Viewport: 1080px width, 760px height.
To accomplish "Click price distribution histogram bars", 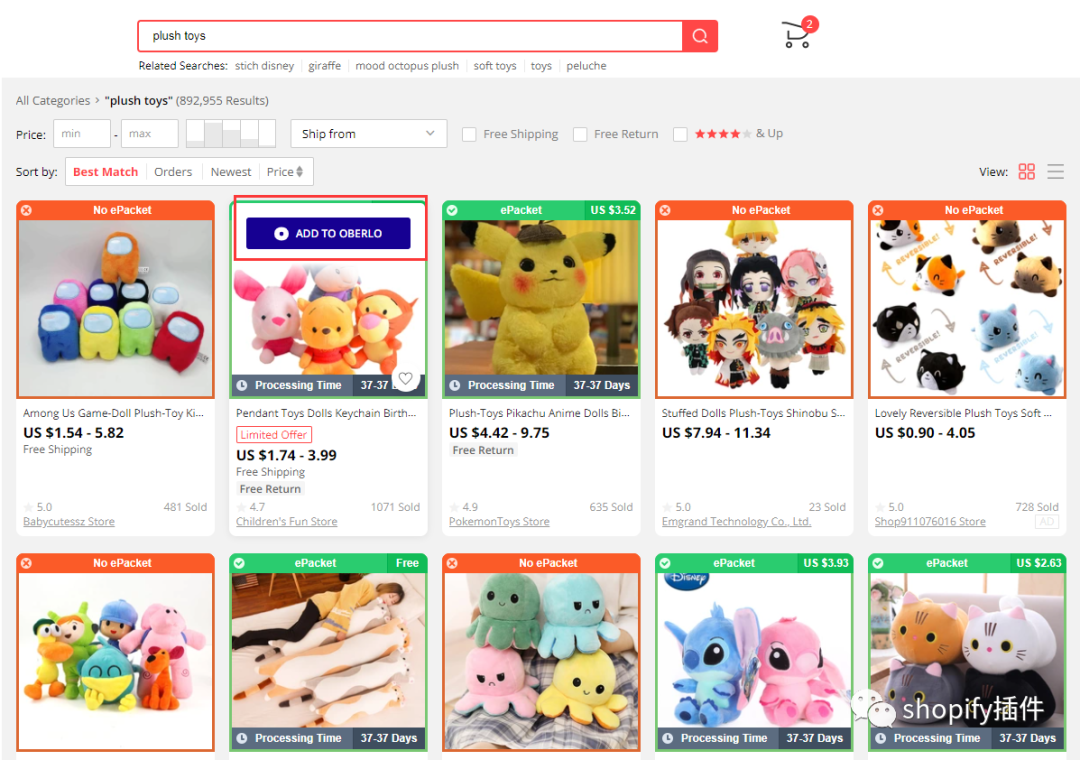I will coord(231,133).
